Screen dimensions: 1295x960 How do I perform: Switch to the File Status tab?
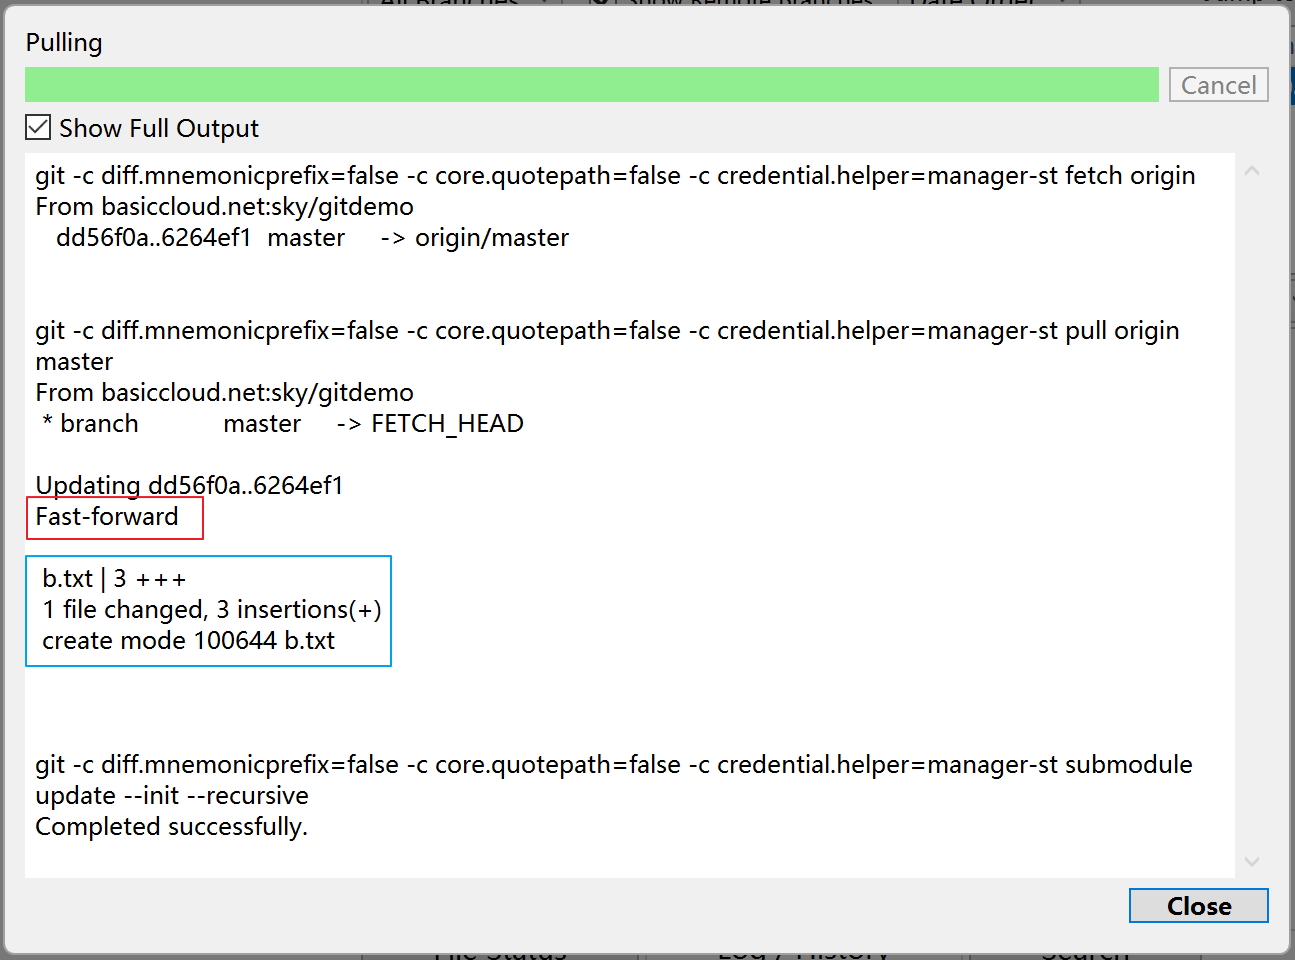(x=500, y=952)
